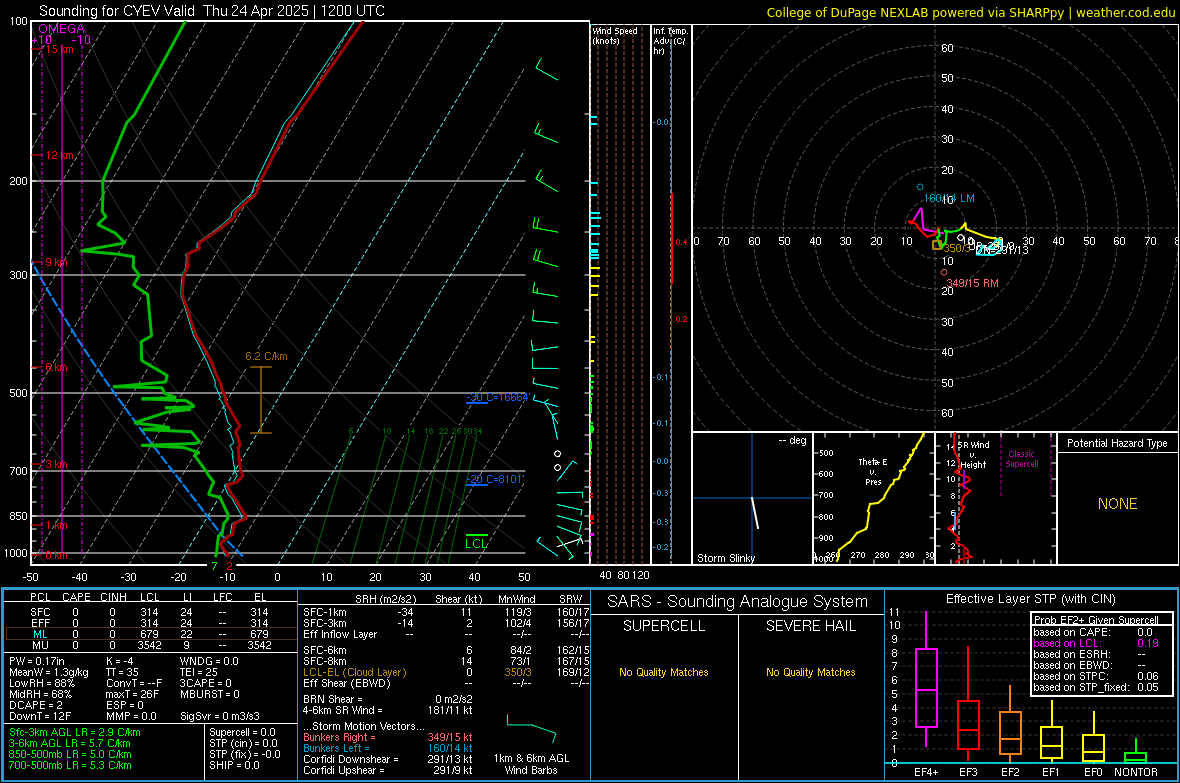Click "SARS - Sounding Analogue System" header

(x=738, y=602)
